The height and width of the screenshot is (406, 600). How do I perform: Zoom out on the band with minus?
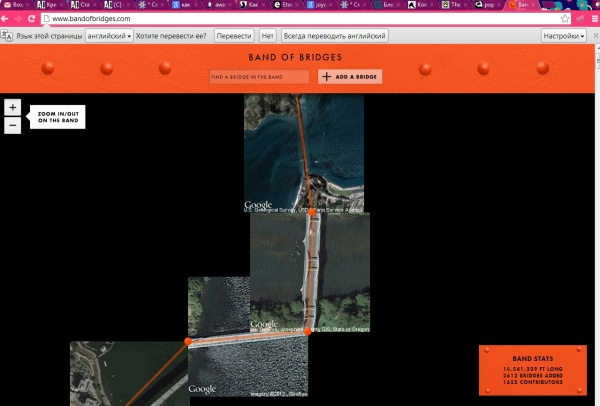(x=13, y=126)
